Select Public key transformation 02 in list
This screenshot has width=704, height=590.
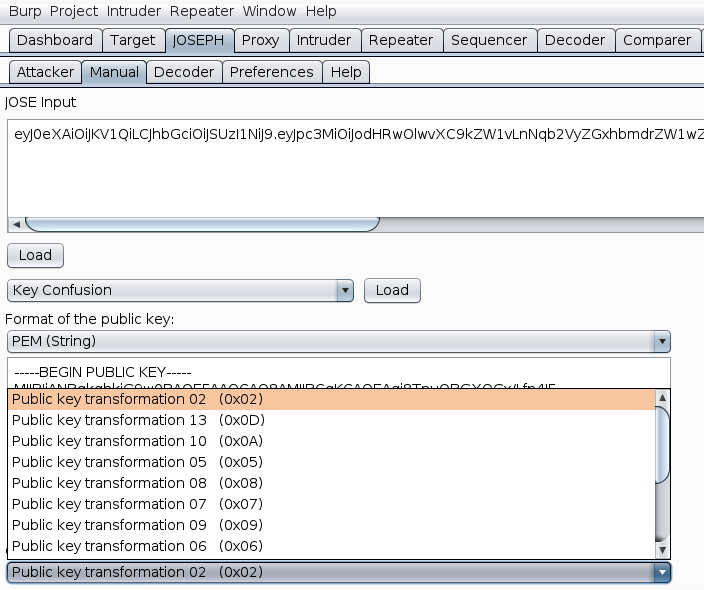(332, 399)
